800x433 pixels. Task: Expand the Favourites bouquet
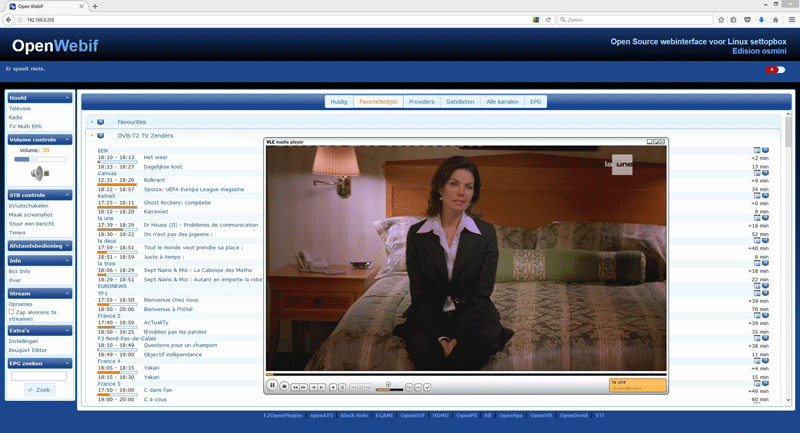[x=92, y=122]
